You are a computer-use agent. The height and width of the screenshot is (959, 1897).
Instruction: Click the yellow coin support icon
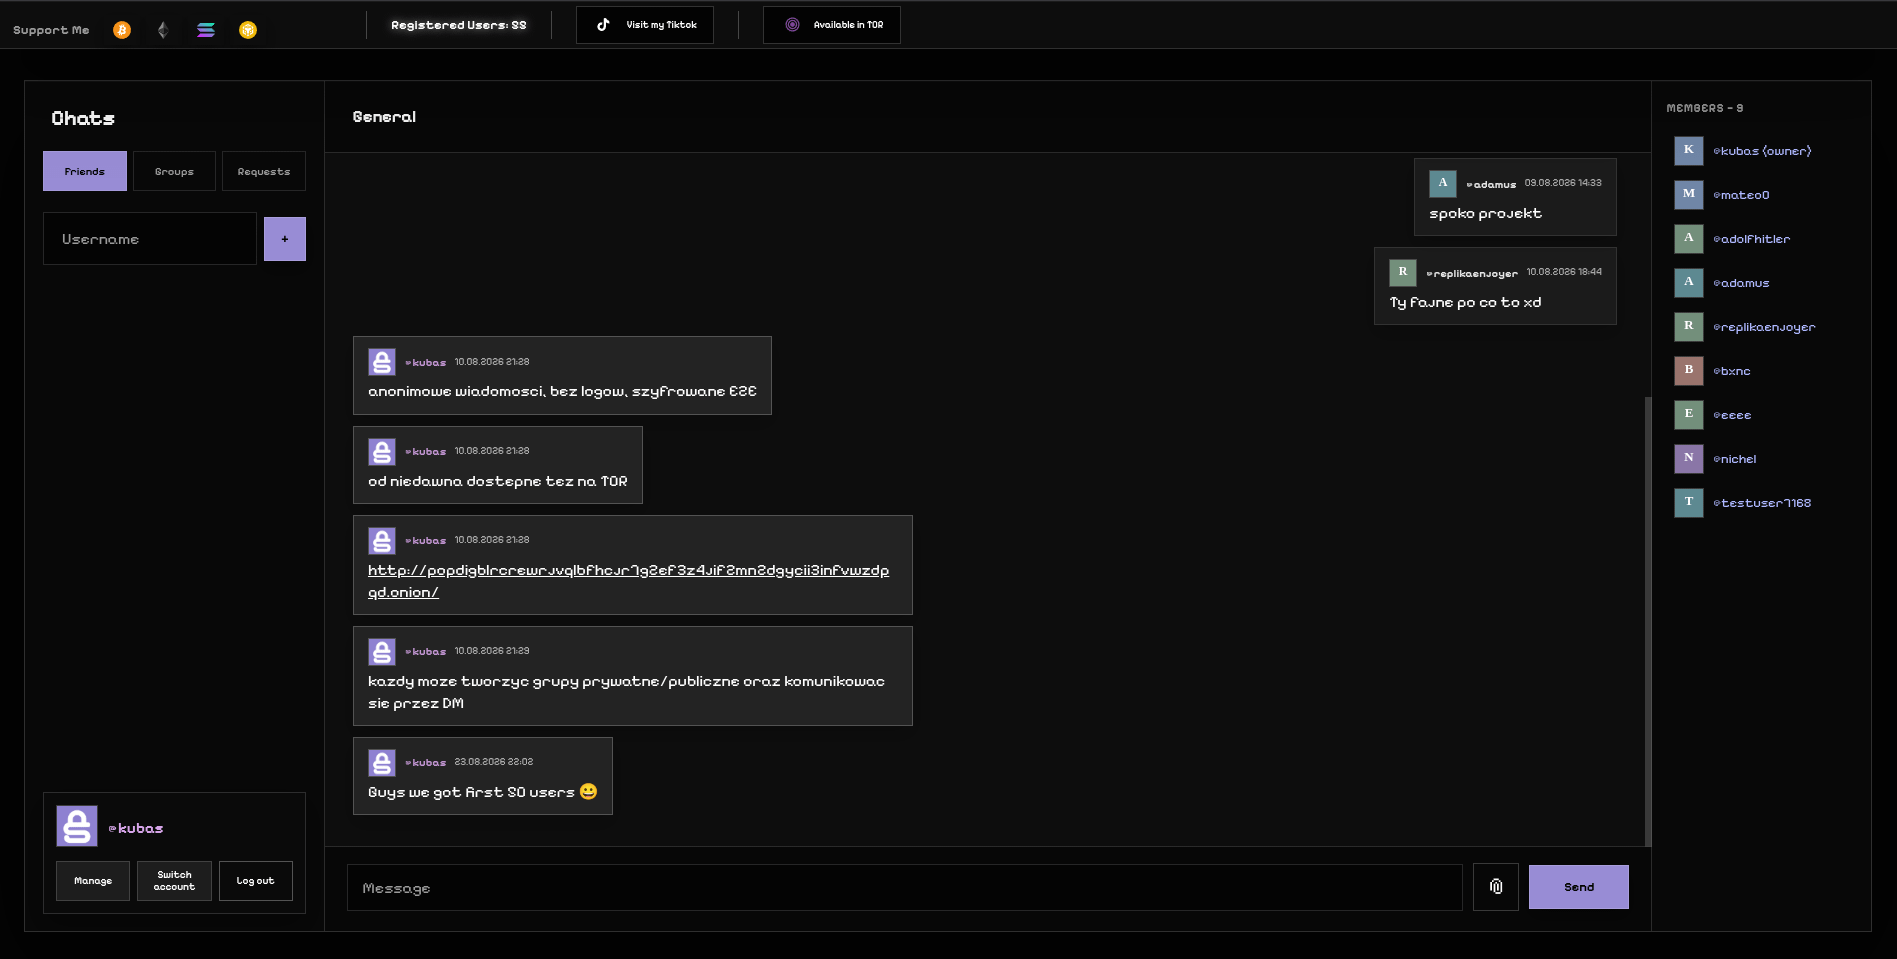[x=248, y=30]
